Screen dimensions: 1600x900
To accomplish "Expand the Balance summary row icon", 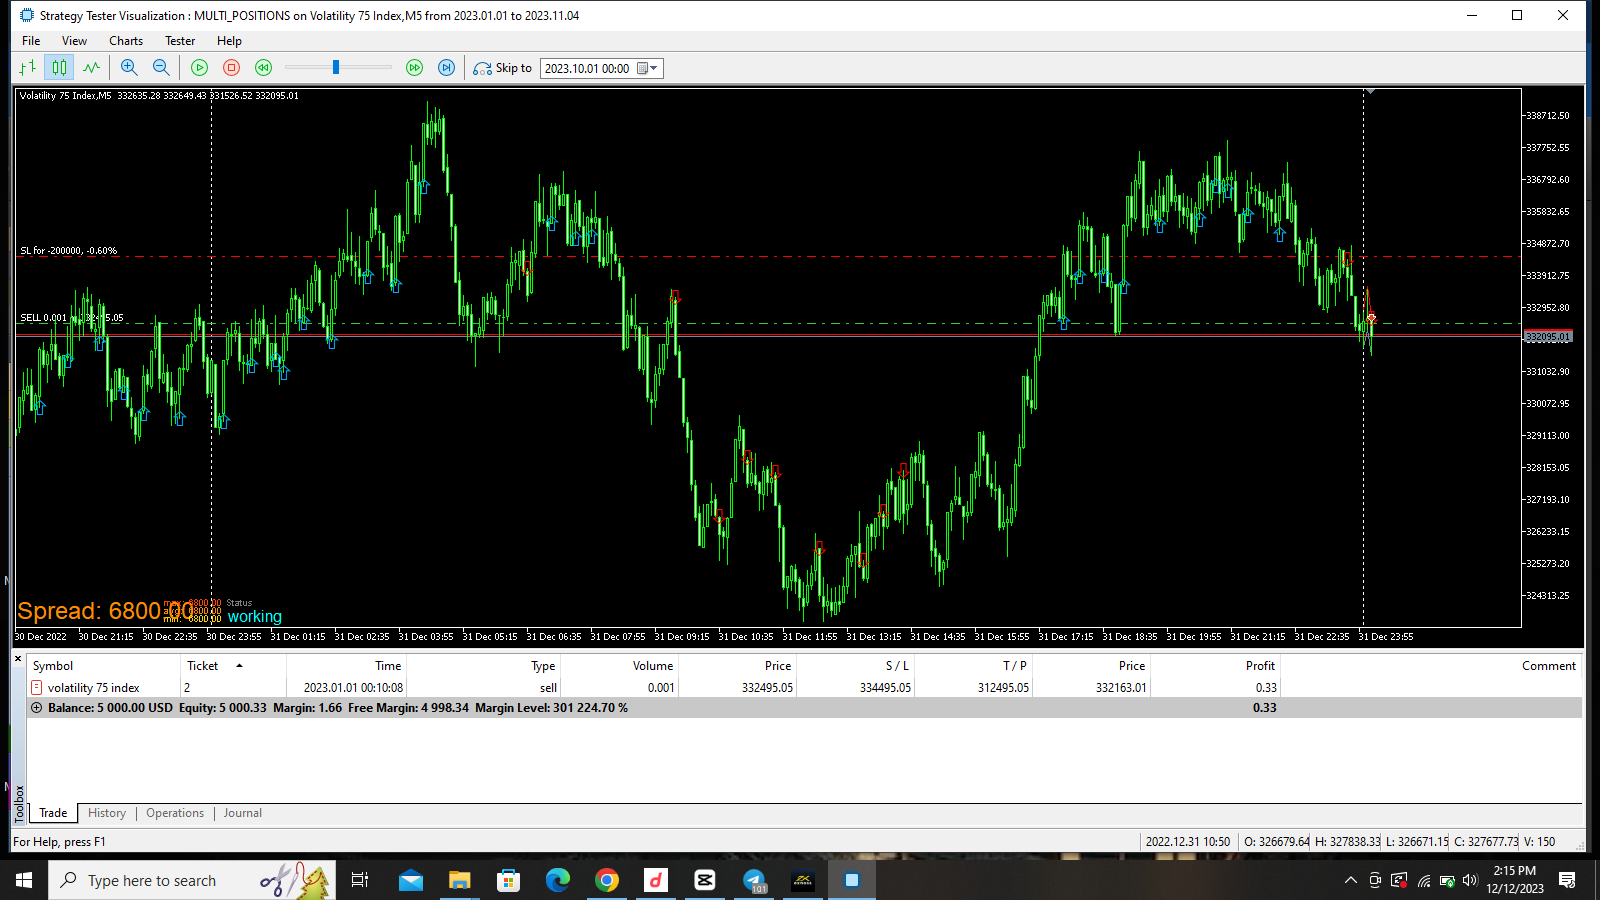I will 37,708.
